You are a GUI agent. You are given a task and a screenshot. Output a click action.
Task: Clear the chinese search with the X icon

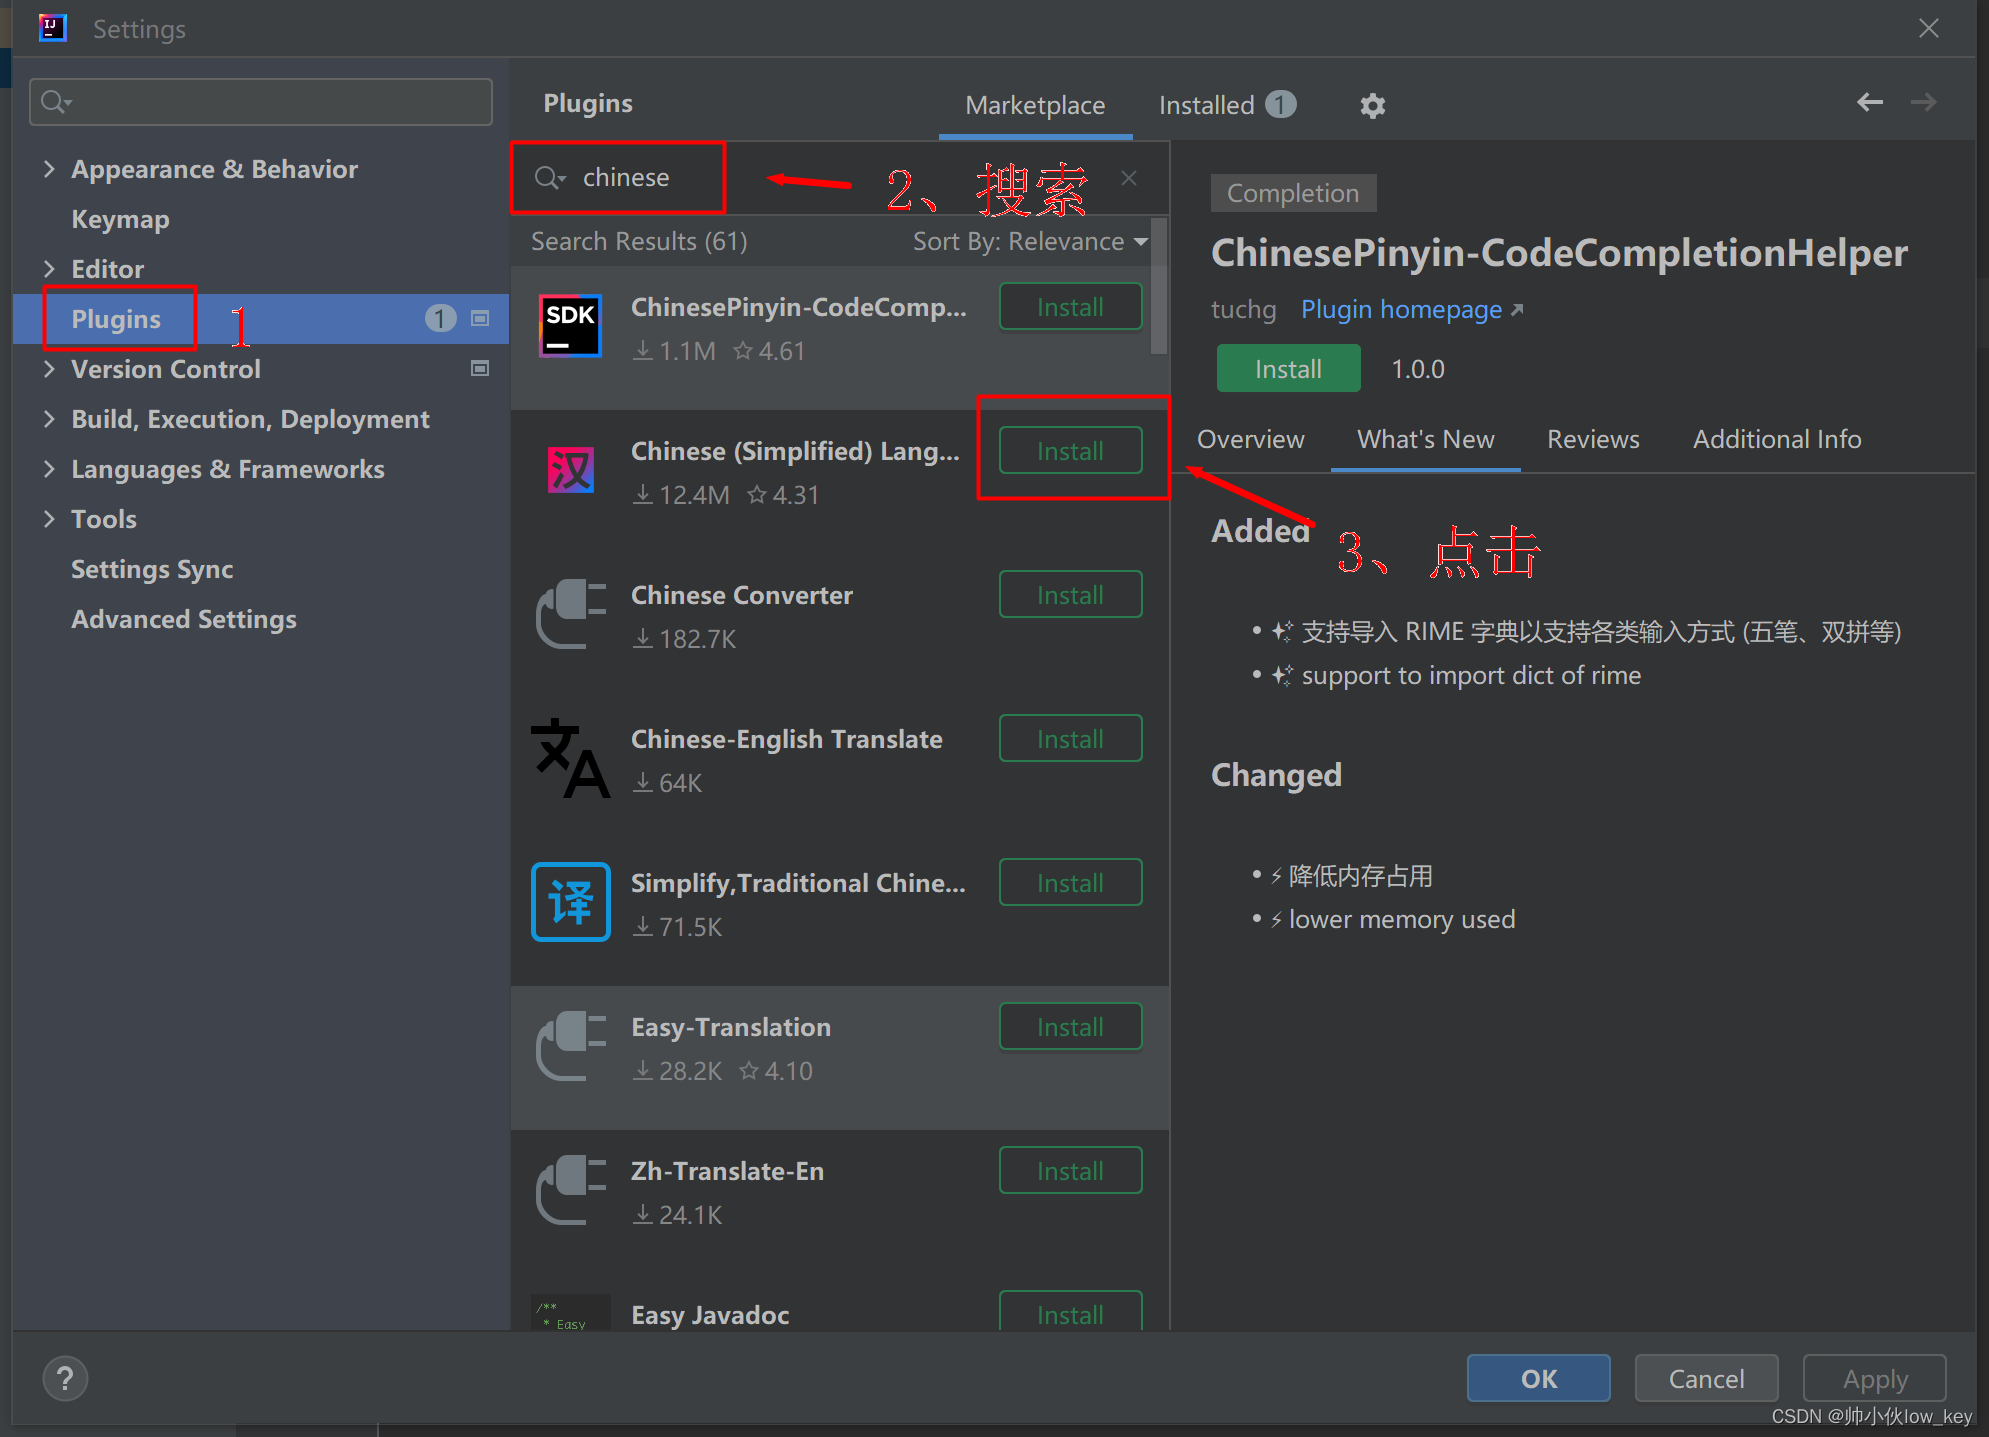coord(1129,178)
